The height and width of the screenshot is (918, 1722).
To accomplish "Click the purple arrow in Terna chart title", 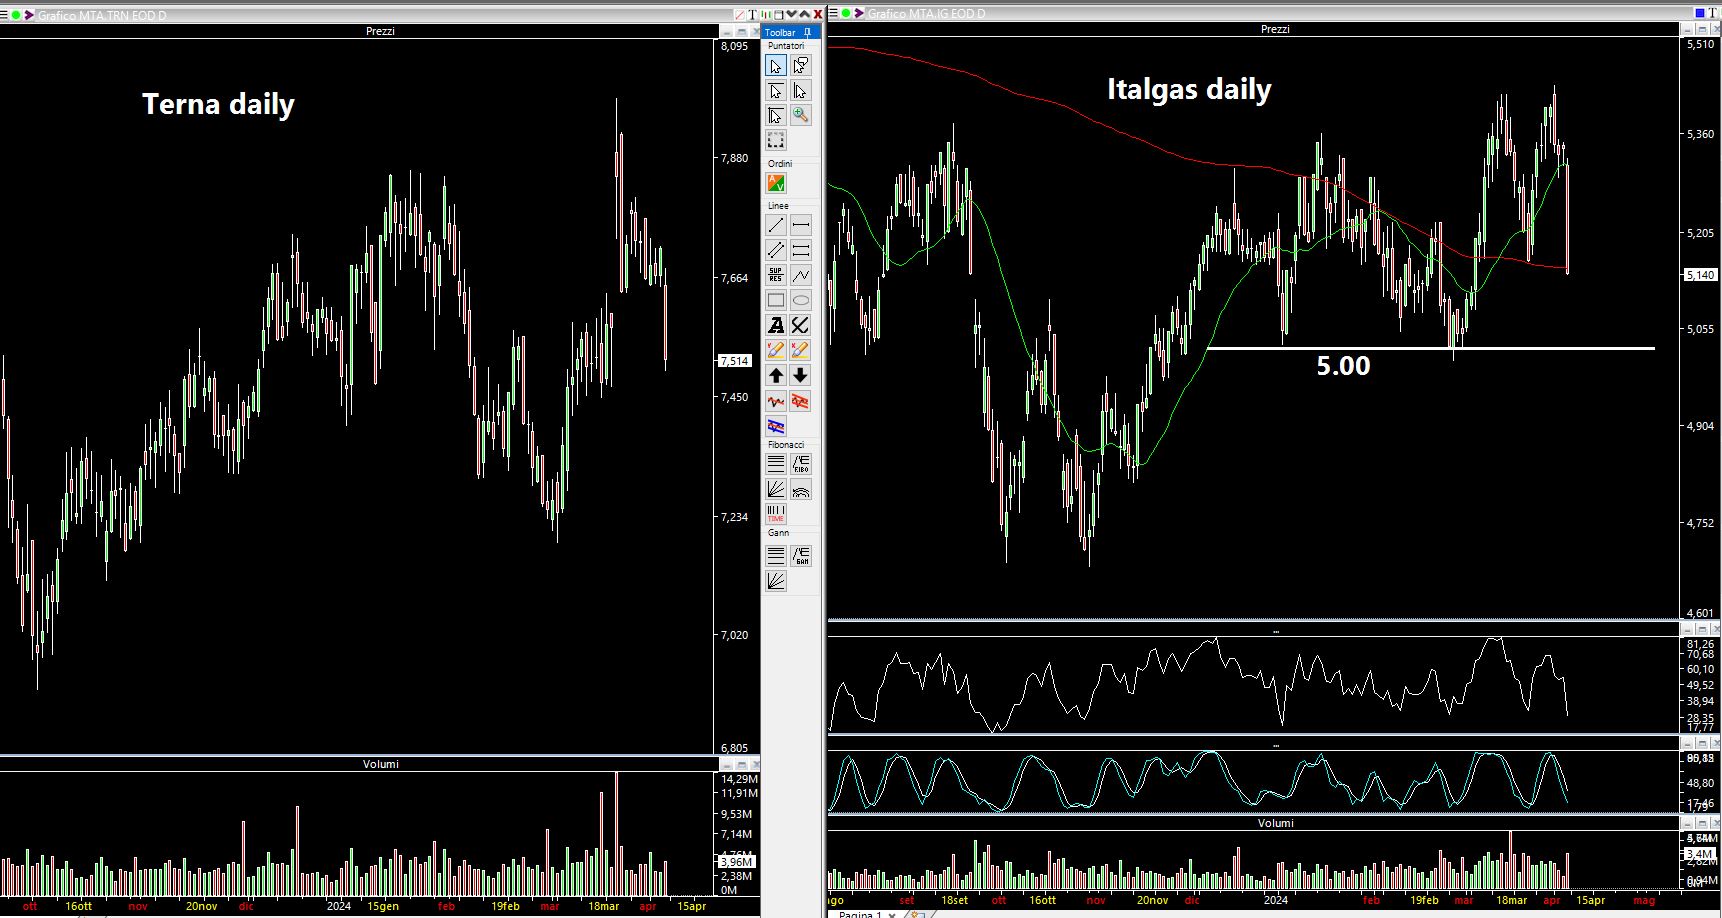I will click(x=29, y=15).
